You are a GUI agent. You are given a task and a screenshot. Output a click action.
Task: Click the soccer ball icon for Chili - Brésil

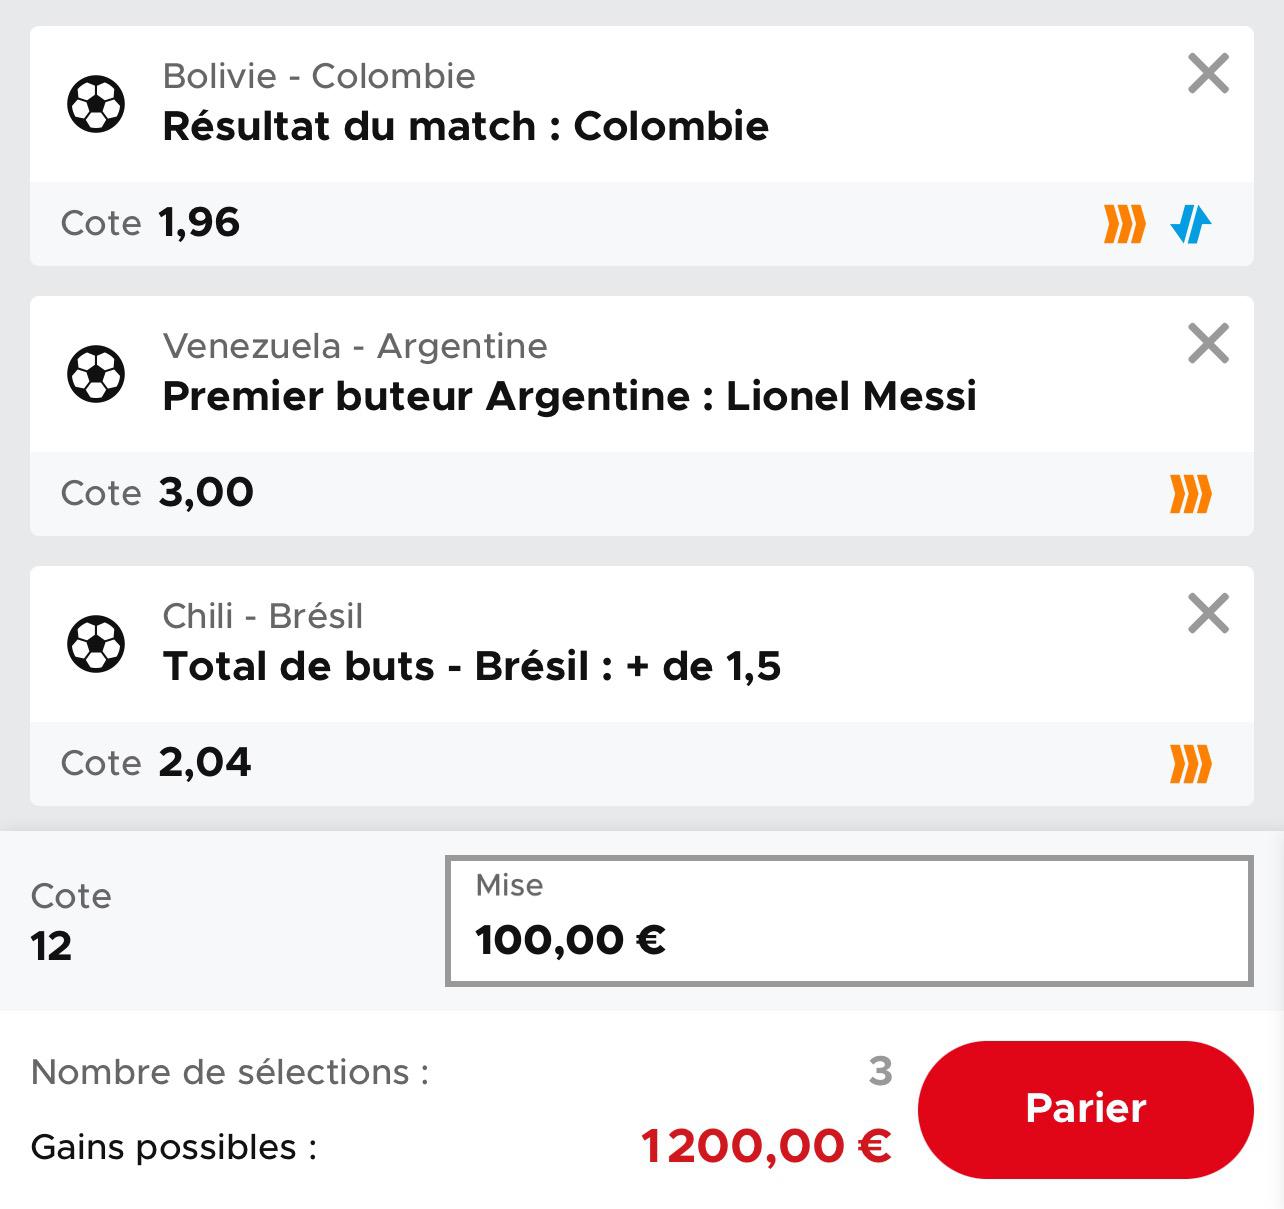point(96,643)
